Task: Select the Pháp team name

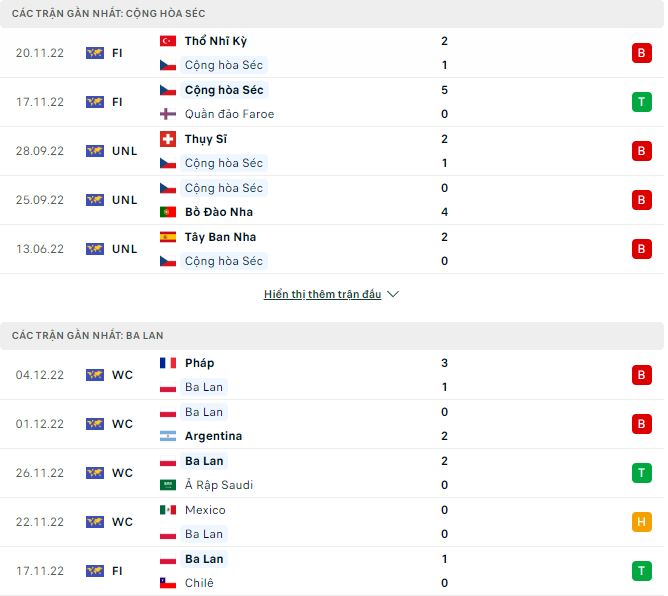Action: click(200, 363)
